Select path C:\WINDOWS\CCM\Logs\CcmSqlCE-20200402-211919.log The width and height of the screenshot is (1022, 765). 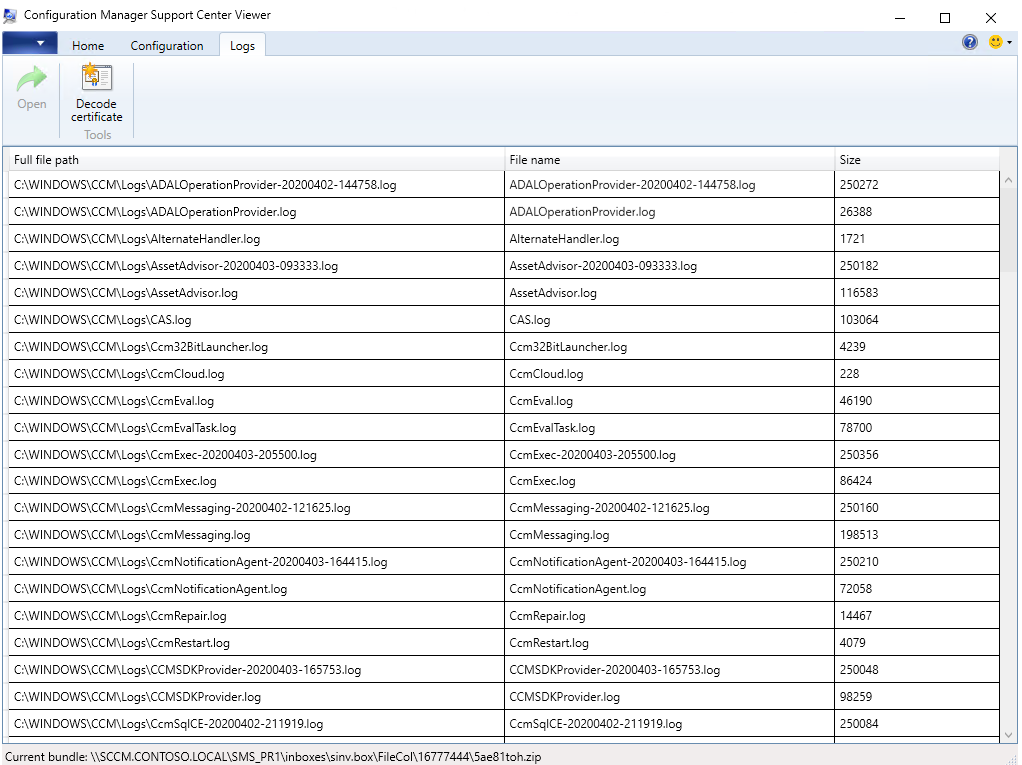click(169, 724)
